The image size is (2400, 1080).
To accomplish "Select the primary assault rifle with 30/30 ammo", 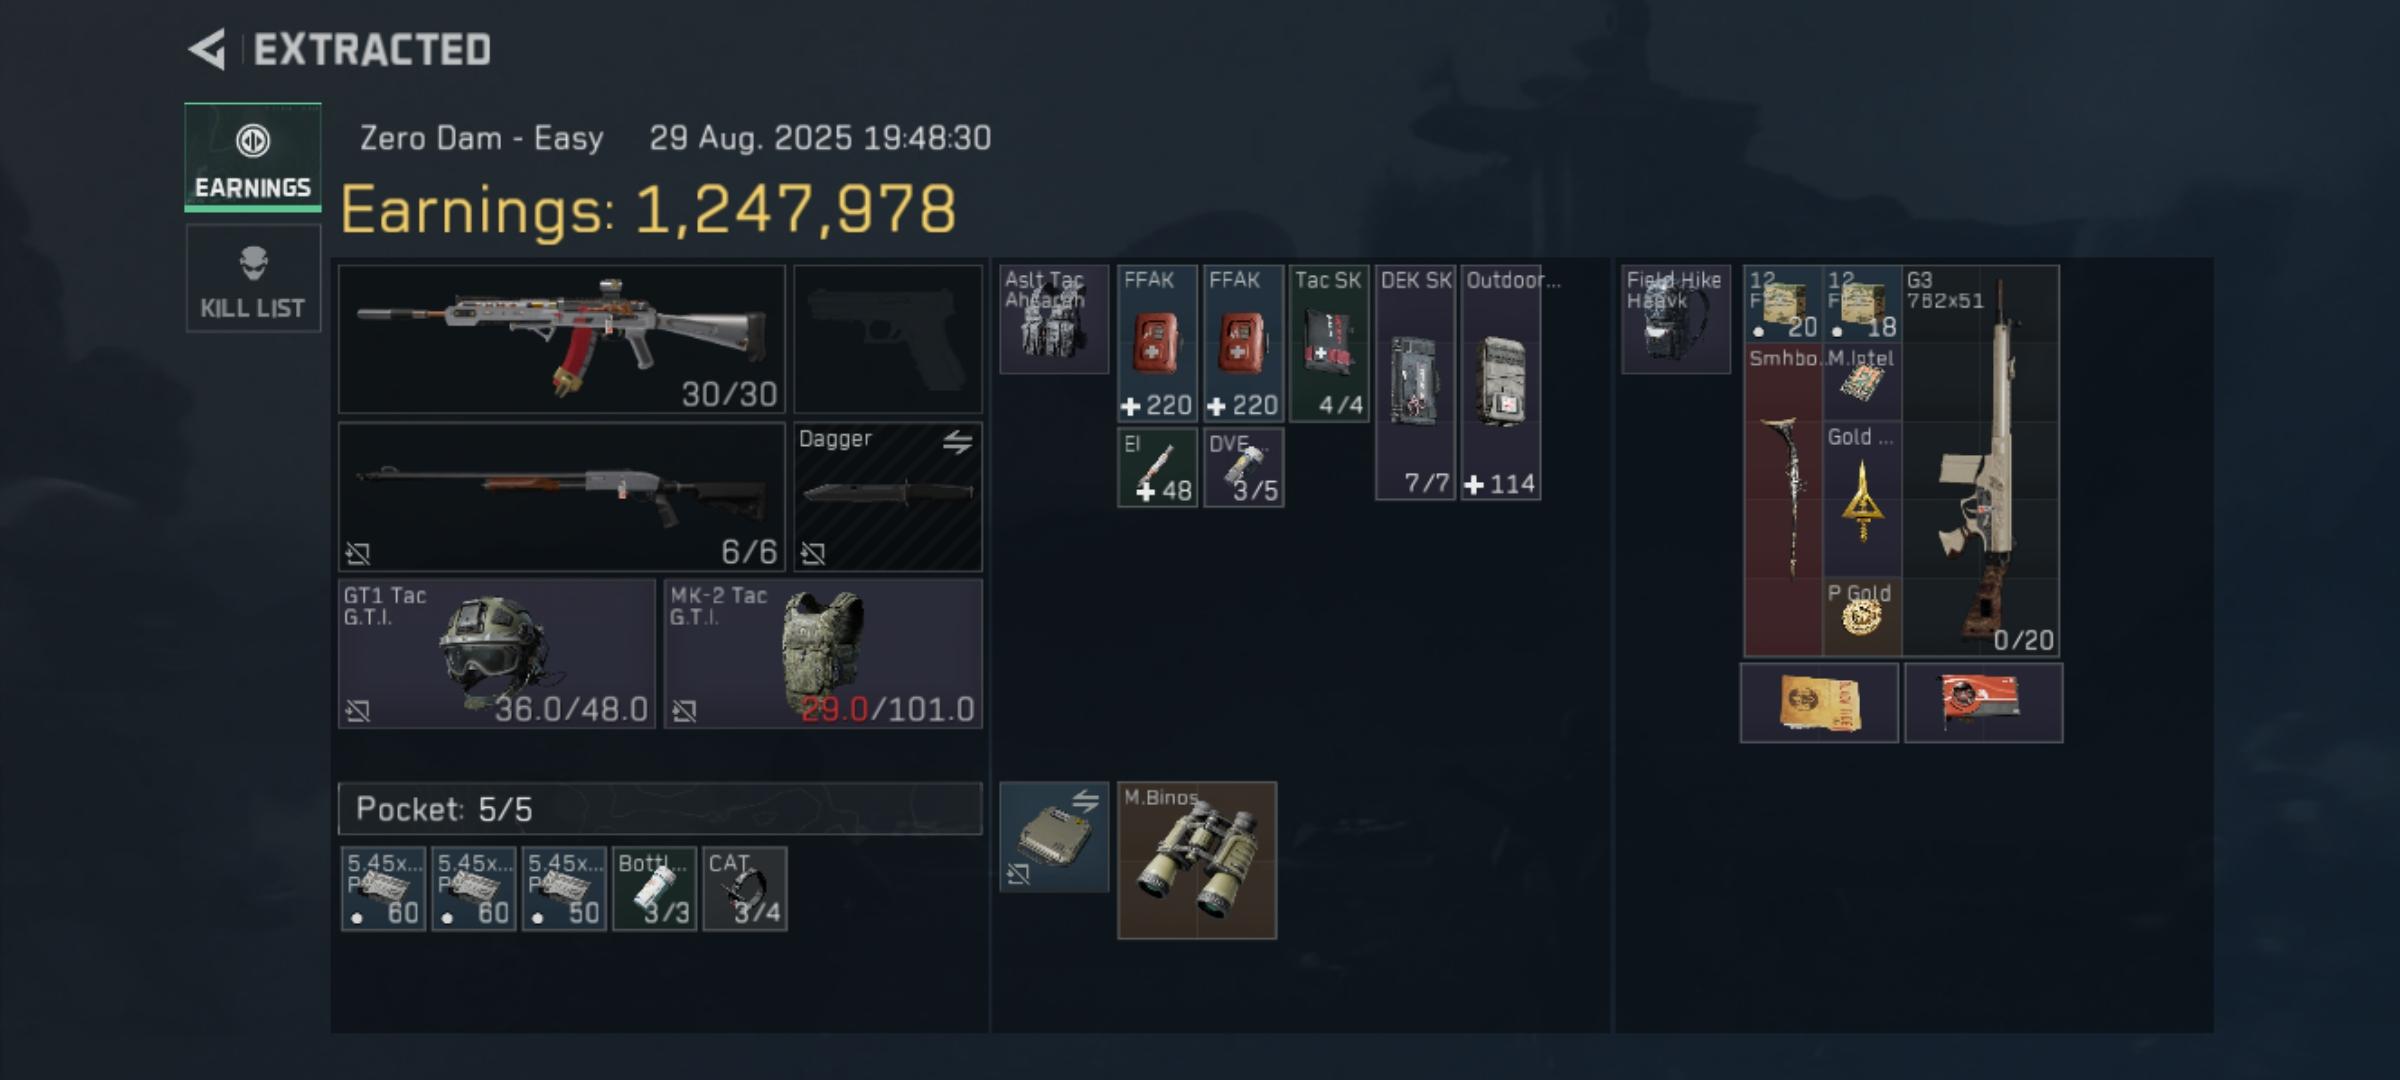I will 561,339.
